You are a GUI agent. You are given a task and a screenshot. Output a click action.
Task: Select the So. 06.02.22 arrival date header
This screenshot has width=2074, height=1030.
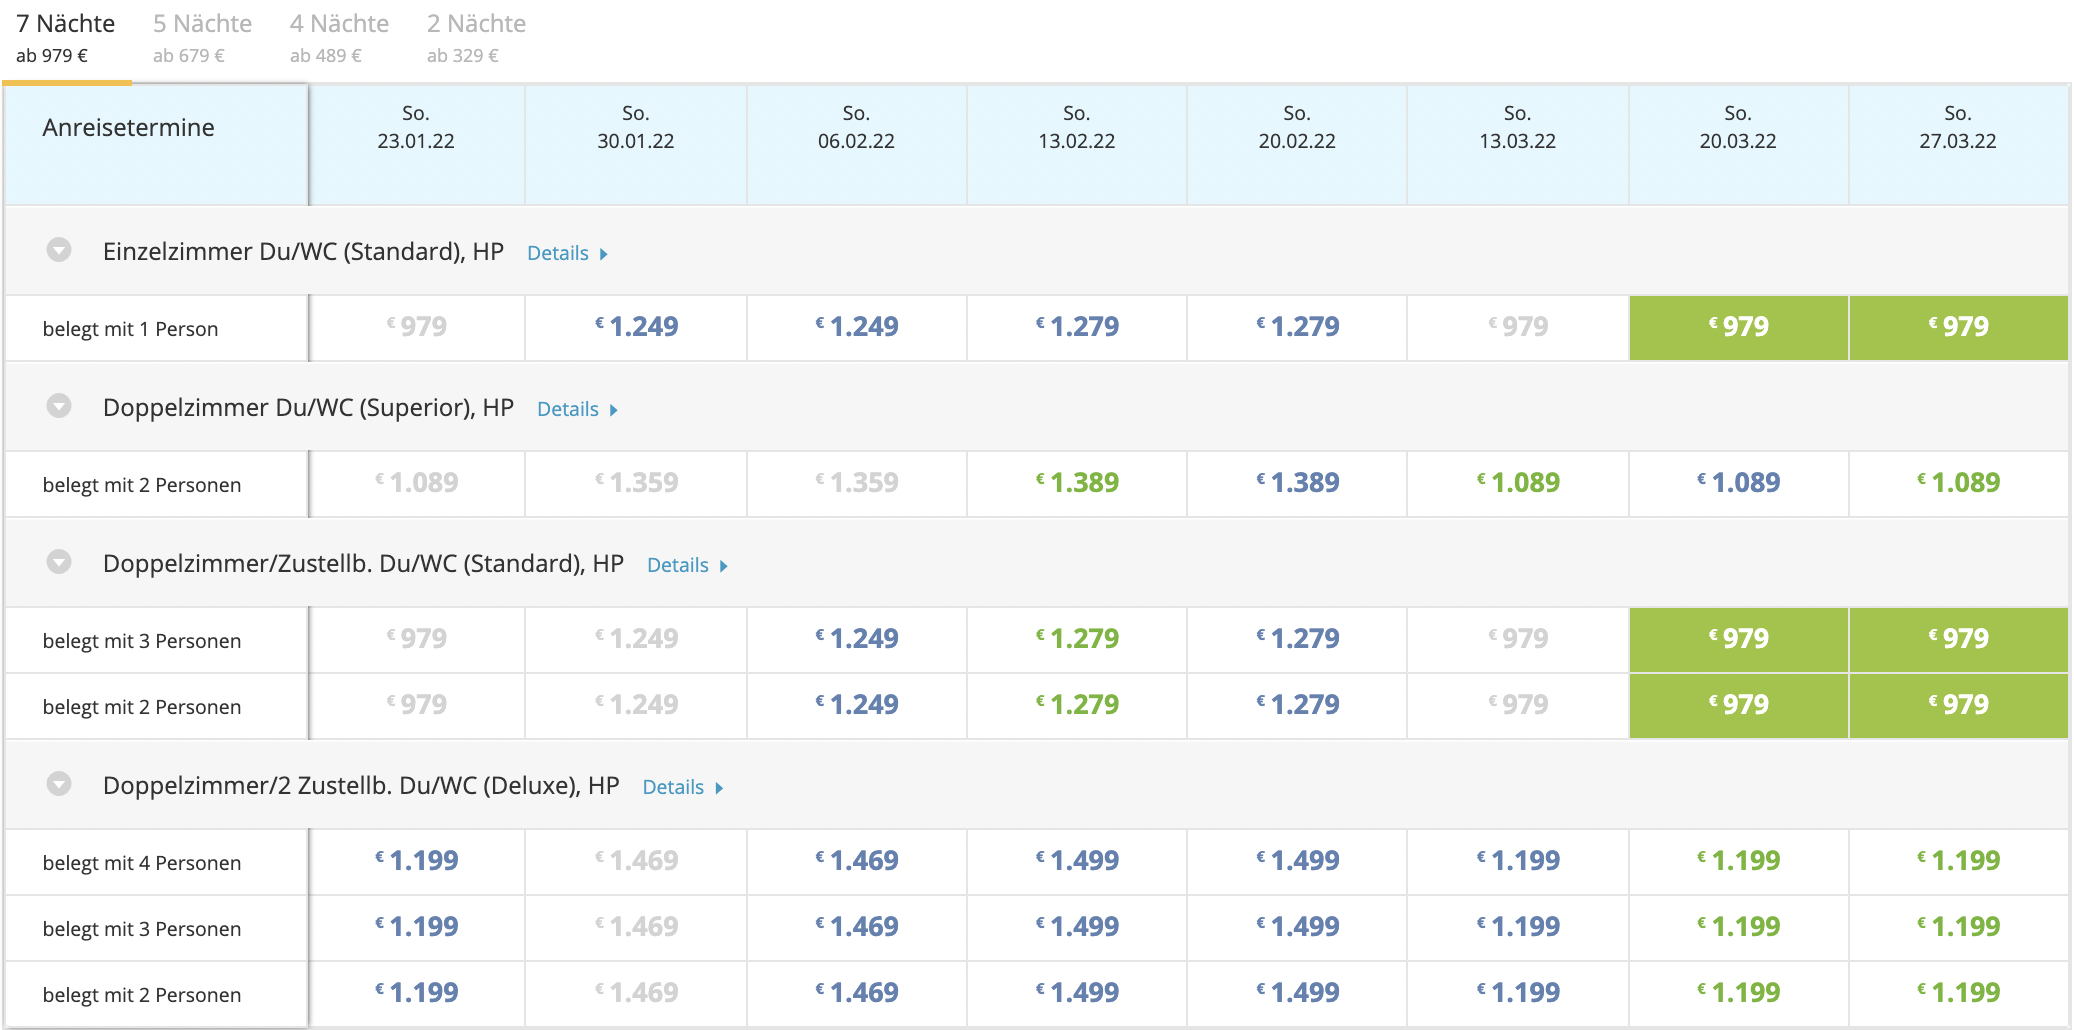(x=856, y=145)
